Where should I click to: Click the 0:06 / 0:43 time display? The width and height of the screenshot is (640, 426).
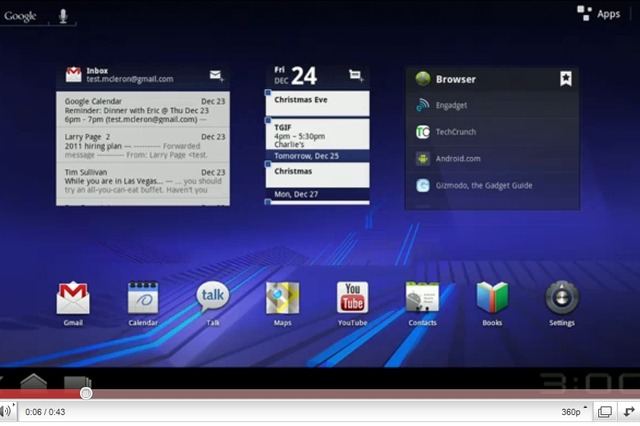[45, 412]
